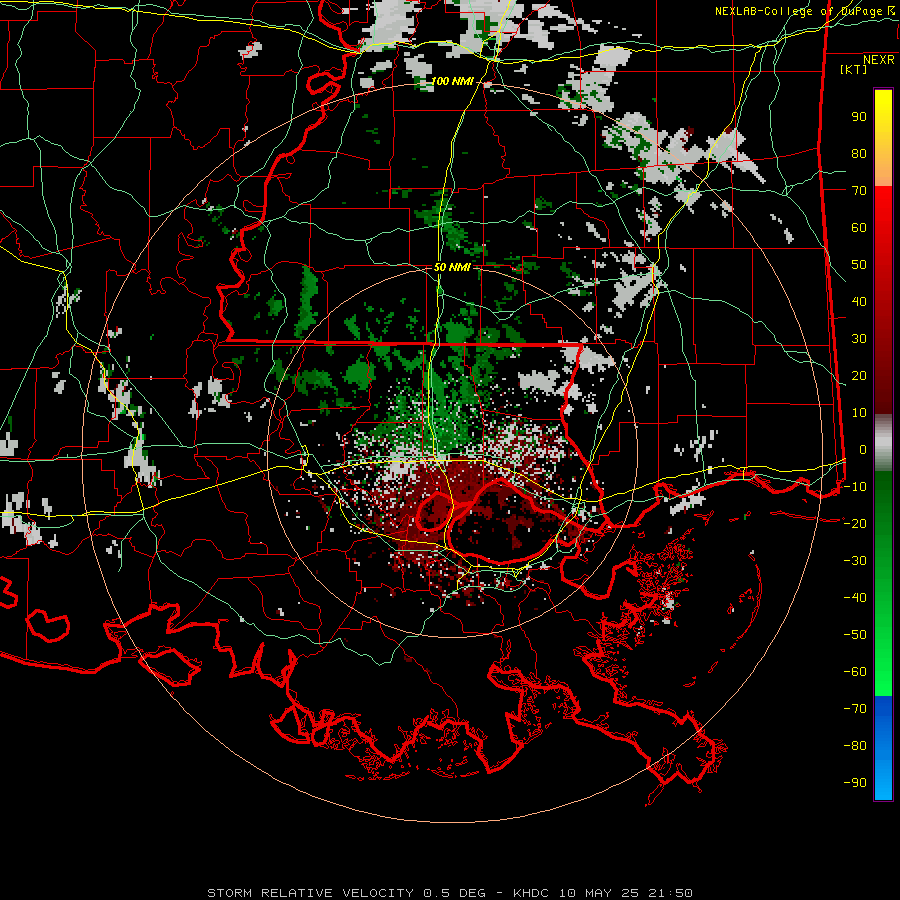
Task: Click the 60 value on the velocity scale
Action: pyautogui.click(x=859, y=228)
